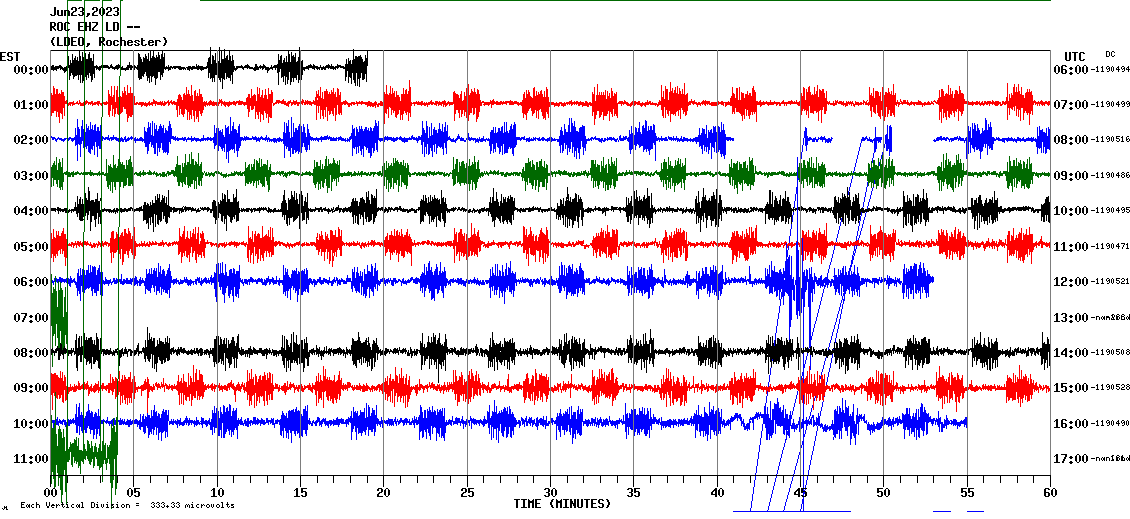Select the 00:00 EST hour label
Screen dimensions: 1130x519
pyautogui.click(x=31, y=69)
